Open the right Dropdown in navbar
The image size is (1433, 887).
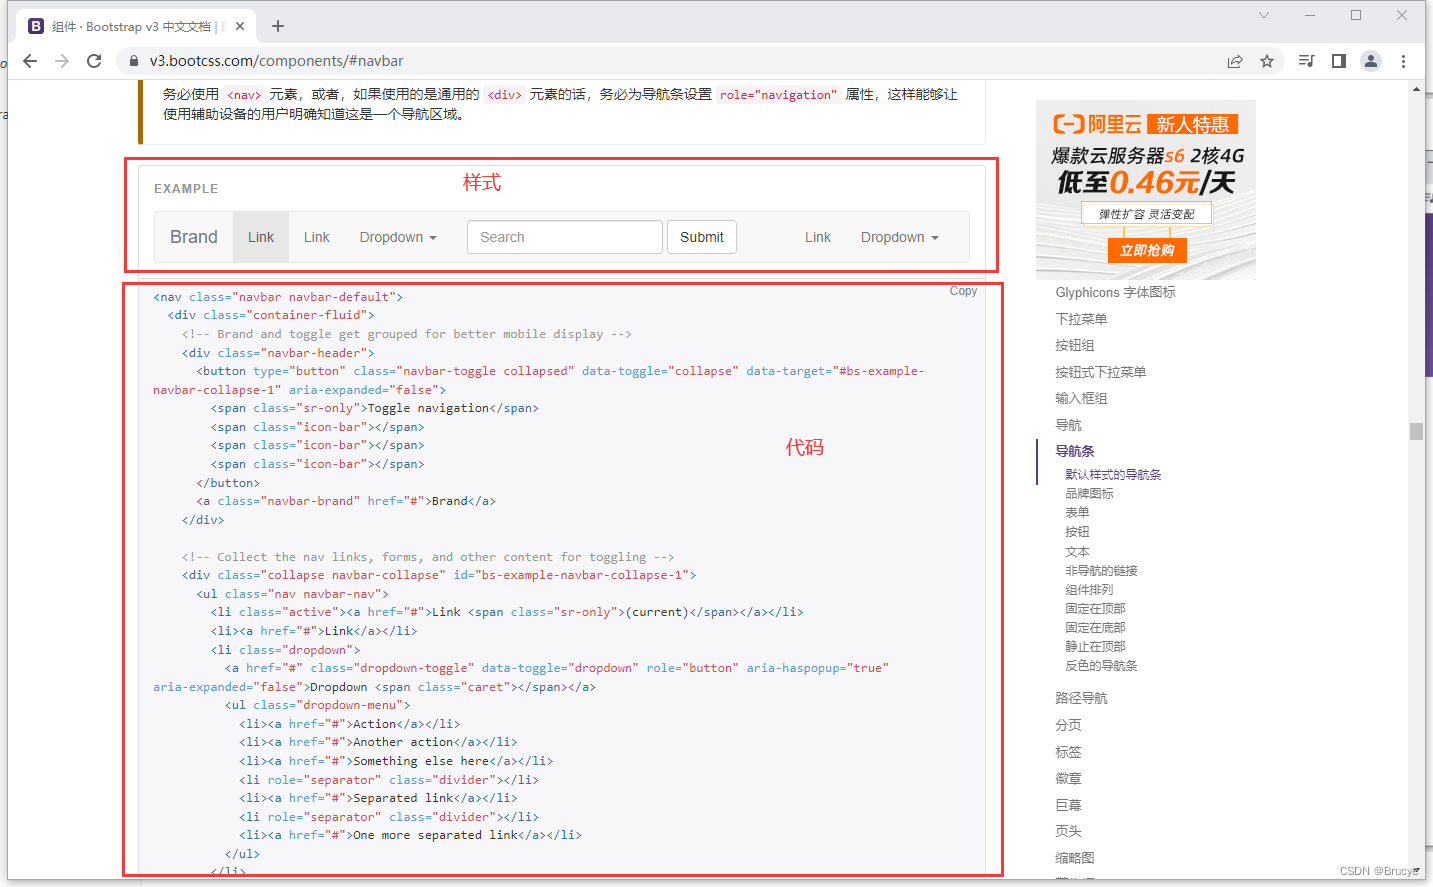900,237
